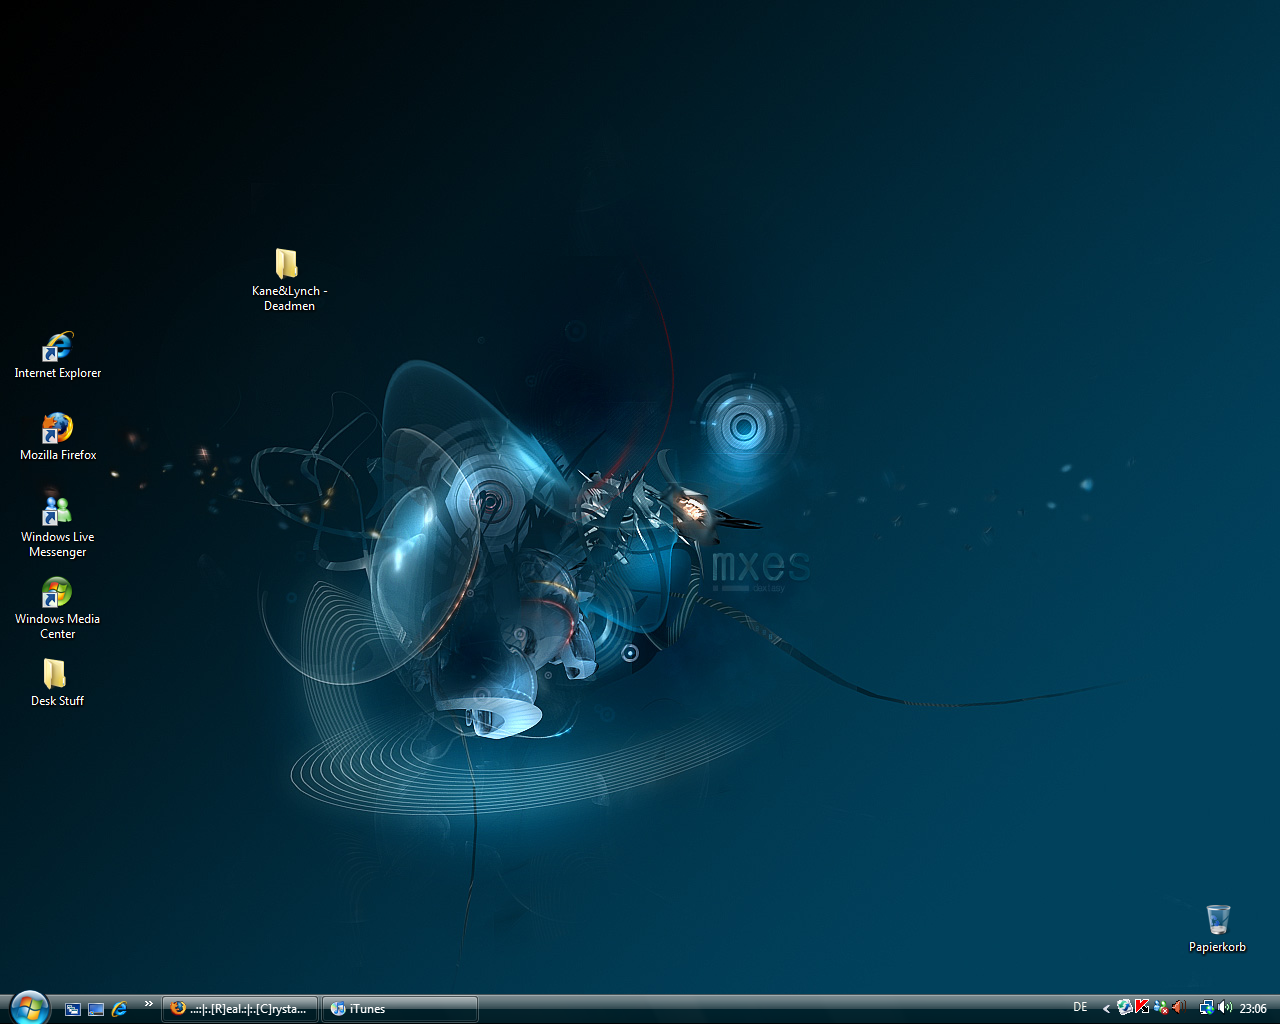Image resolution: width=1280 pixels, height=1024 pixels.
Task: Switch to the Firefox [R]eal [C]rysta taskbar window
Action: [240, 1008]
